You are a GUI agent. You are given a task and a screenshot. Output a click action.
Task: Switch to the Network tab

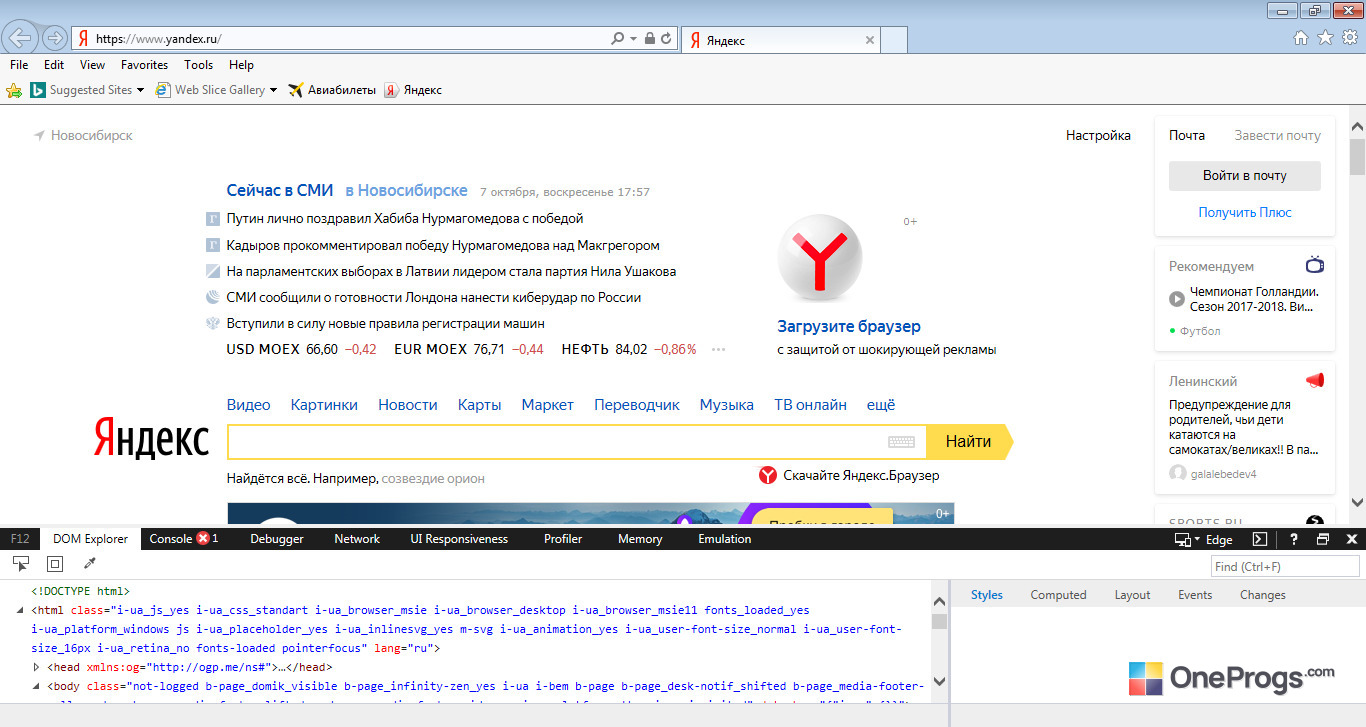[x=357, y=539]
